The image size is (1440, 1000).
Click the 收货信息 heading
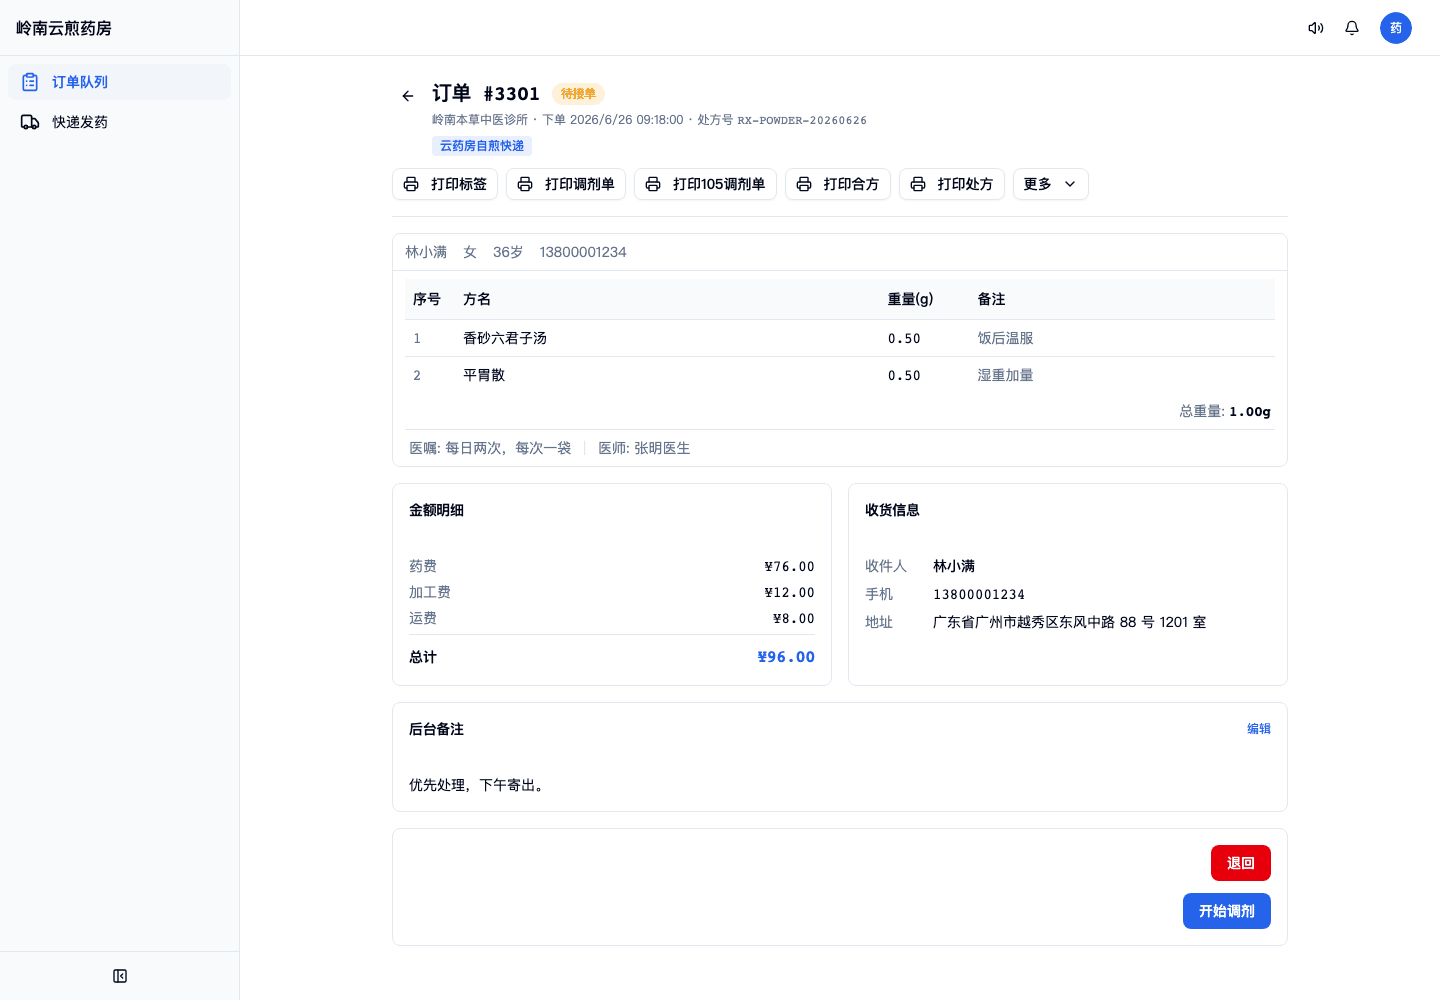click(892, 510)
